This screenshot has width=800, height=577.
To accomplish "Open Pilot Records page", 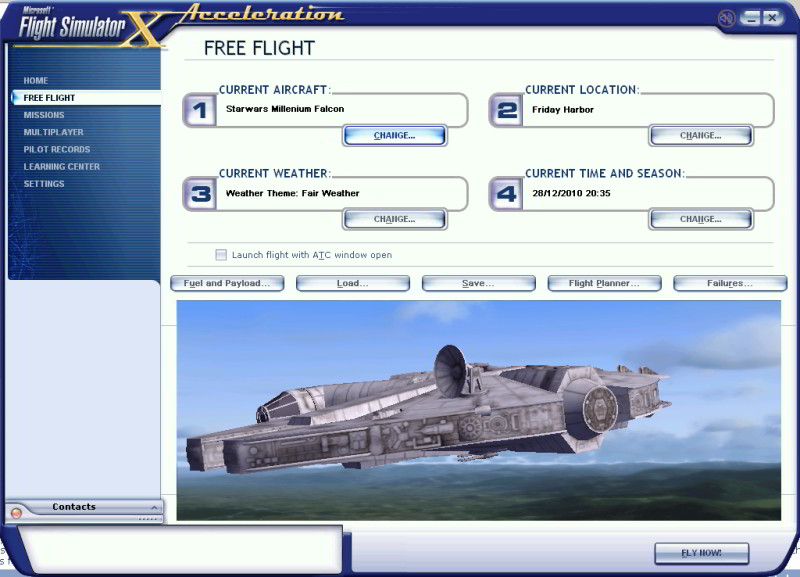I will (57, 149).
